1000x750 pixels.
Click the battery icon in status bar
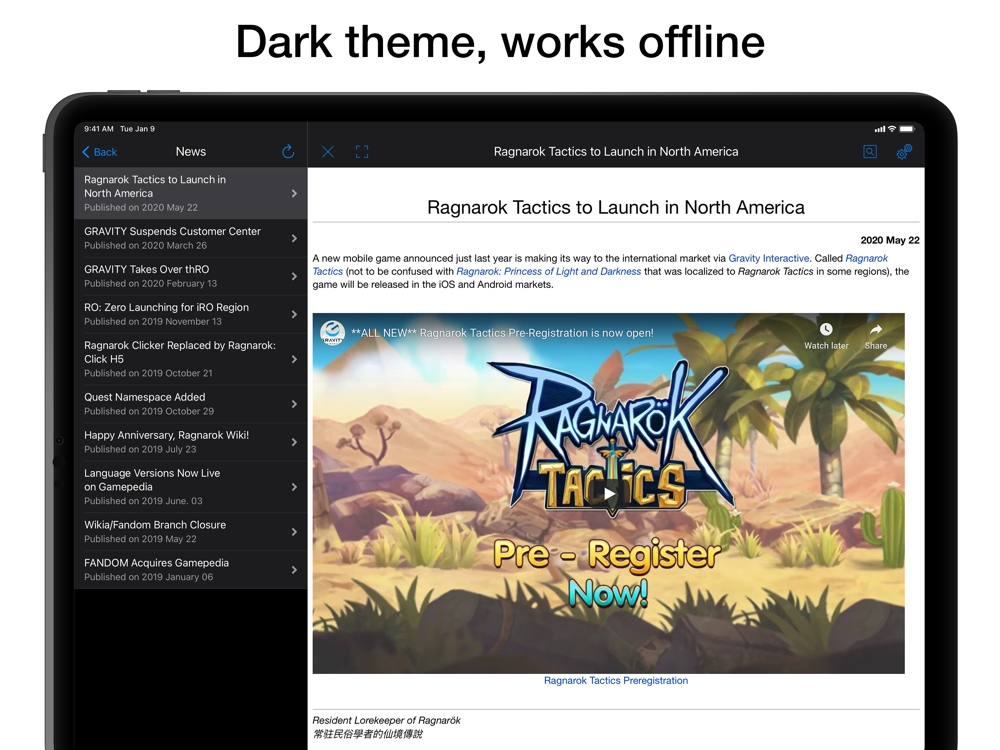click(x=907, y=129)
